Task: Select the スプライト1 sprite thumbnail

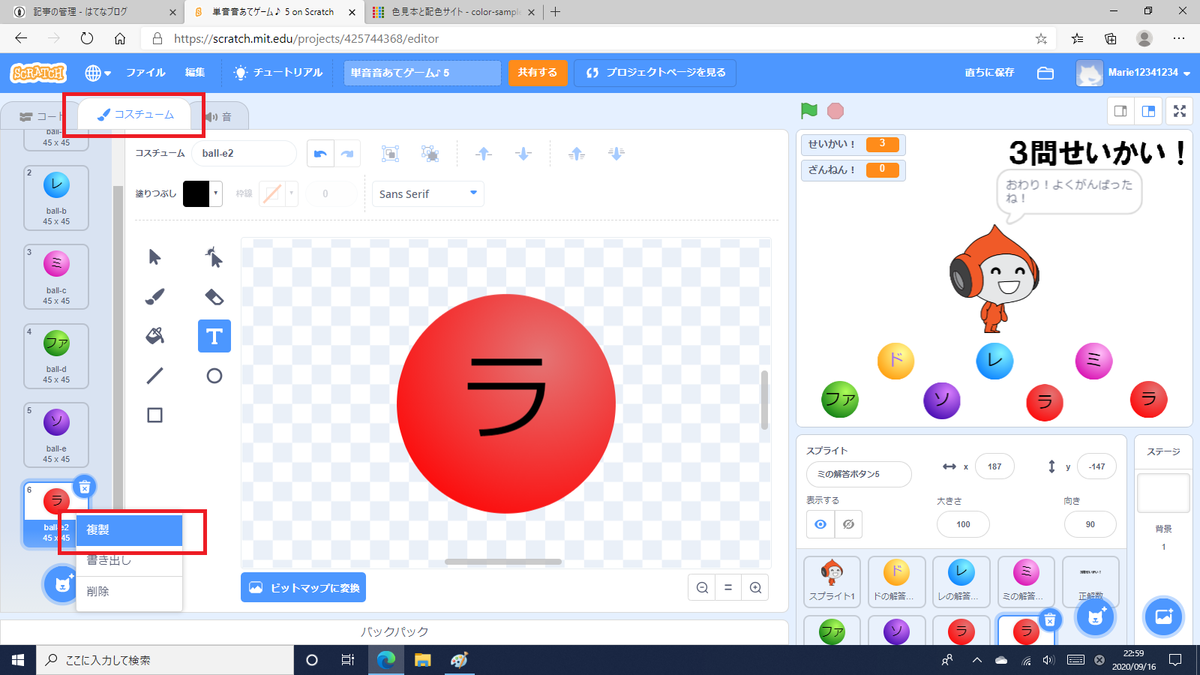Action: [x=832, y=581]
